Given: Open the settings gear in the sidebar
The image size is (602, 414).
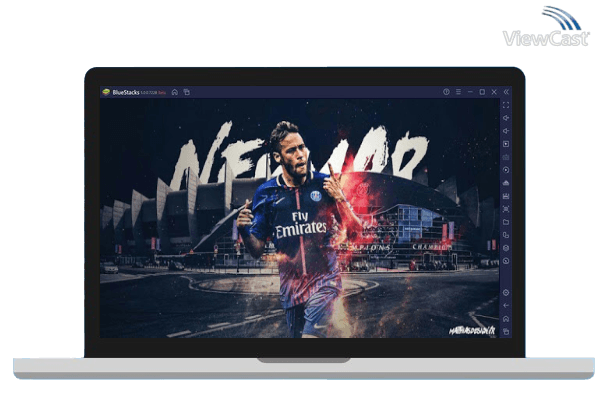Looking at the screenshot, I should 506,293.
